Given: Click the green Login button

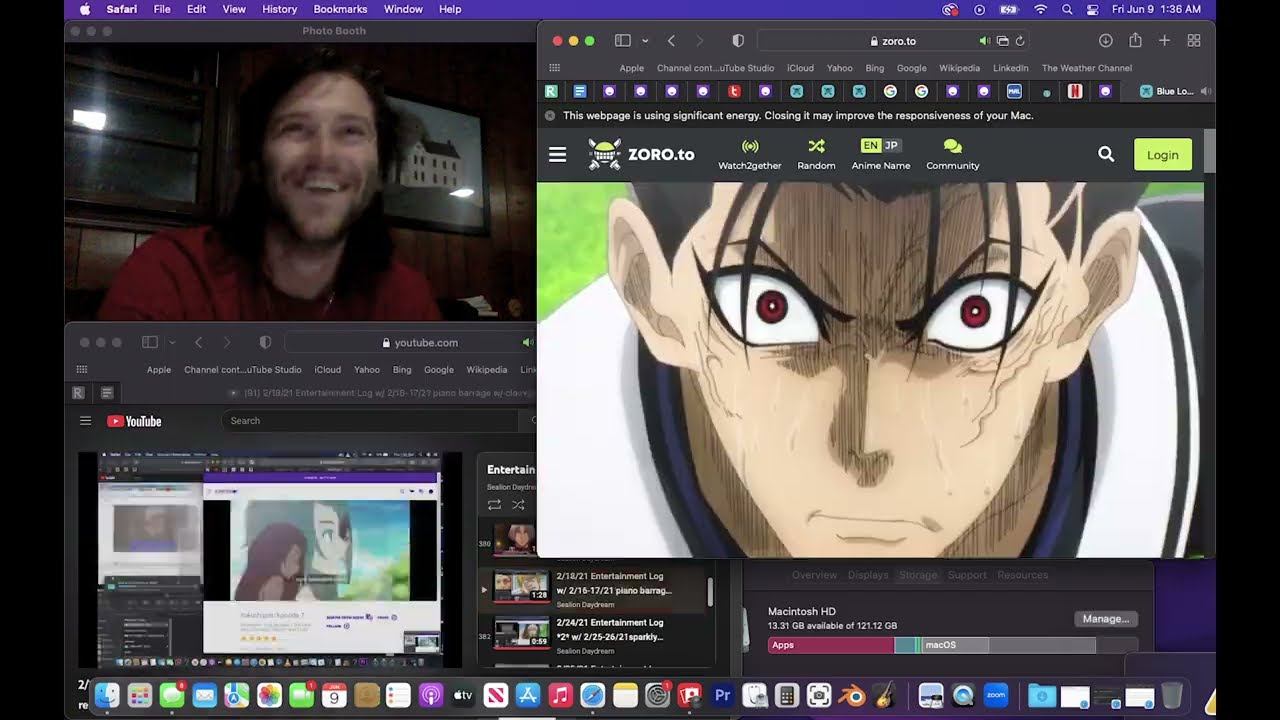Looking at the screenshot, I should [1163, 155].
